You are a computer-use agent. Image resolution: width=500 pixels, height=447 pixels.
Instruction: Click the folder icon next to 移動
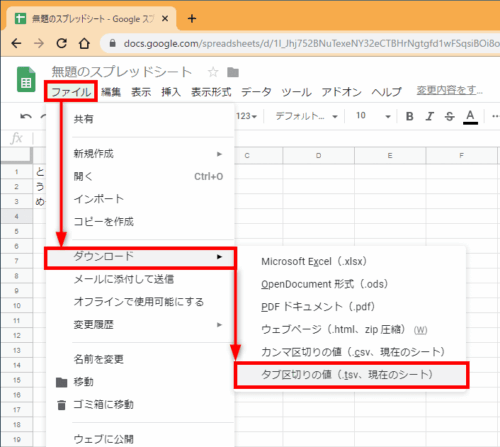click(x=61, y=382)
